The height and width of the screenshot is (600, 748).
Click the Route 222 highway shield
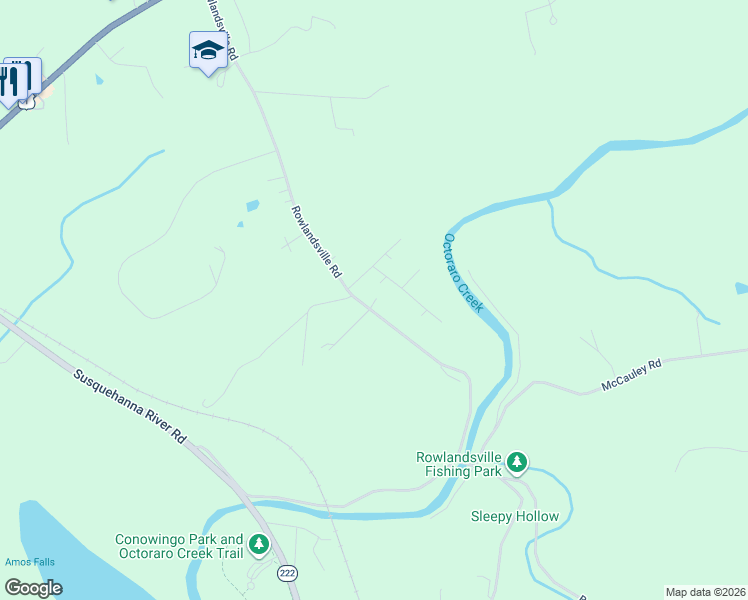pyautogui.click(x=287, y=573)
